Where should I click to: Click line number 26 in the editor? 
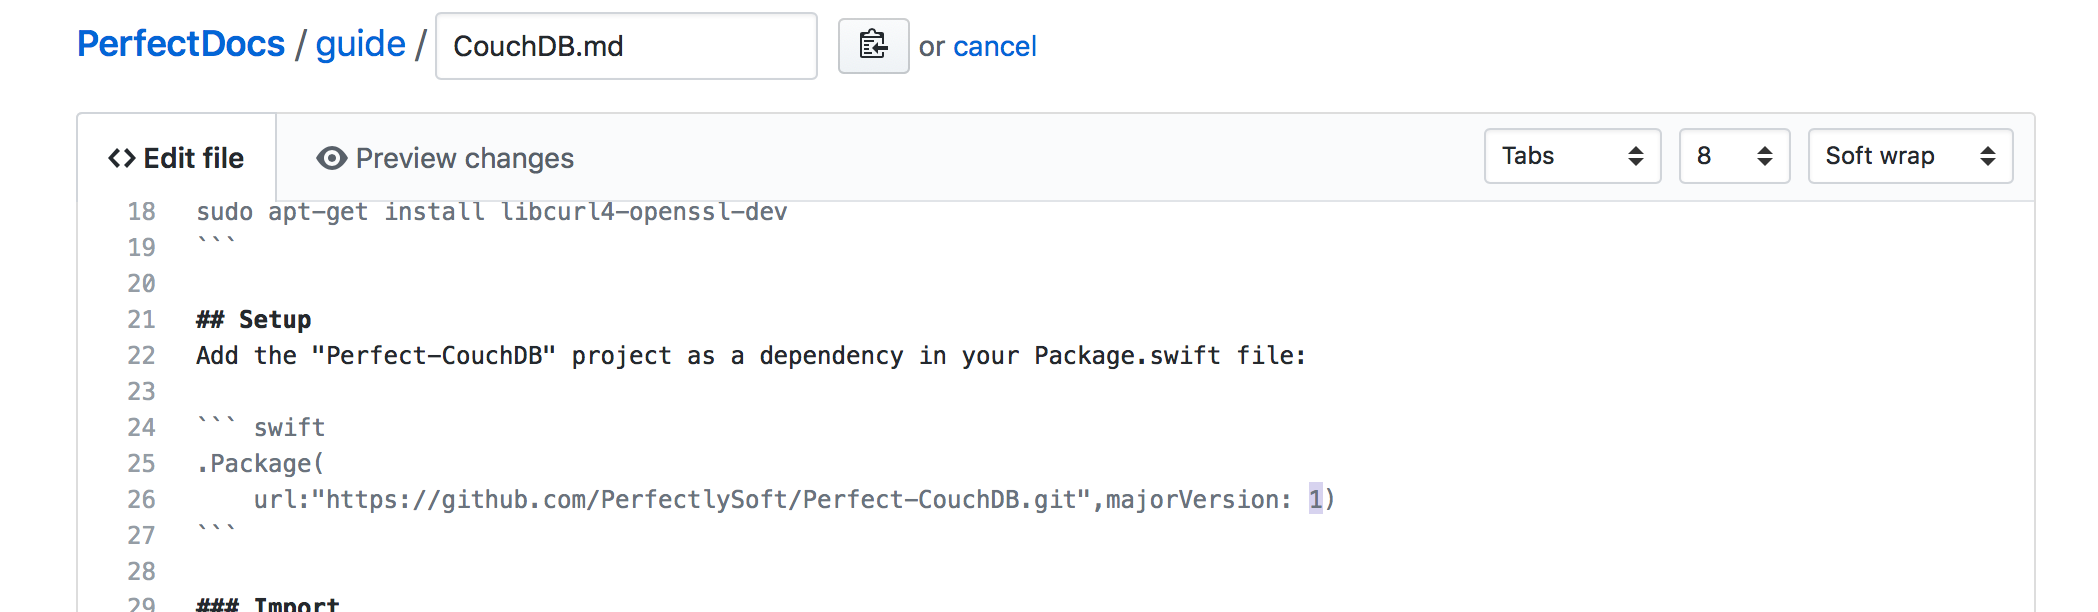pos(141,499)
